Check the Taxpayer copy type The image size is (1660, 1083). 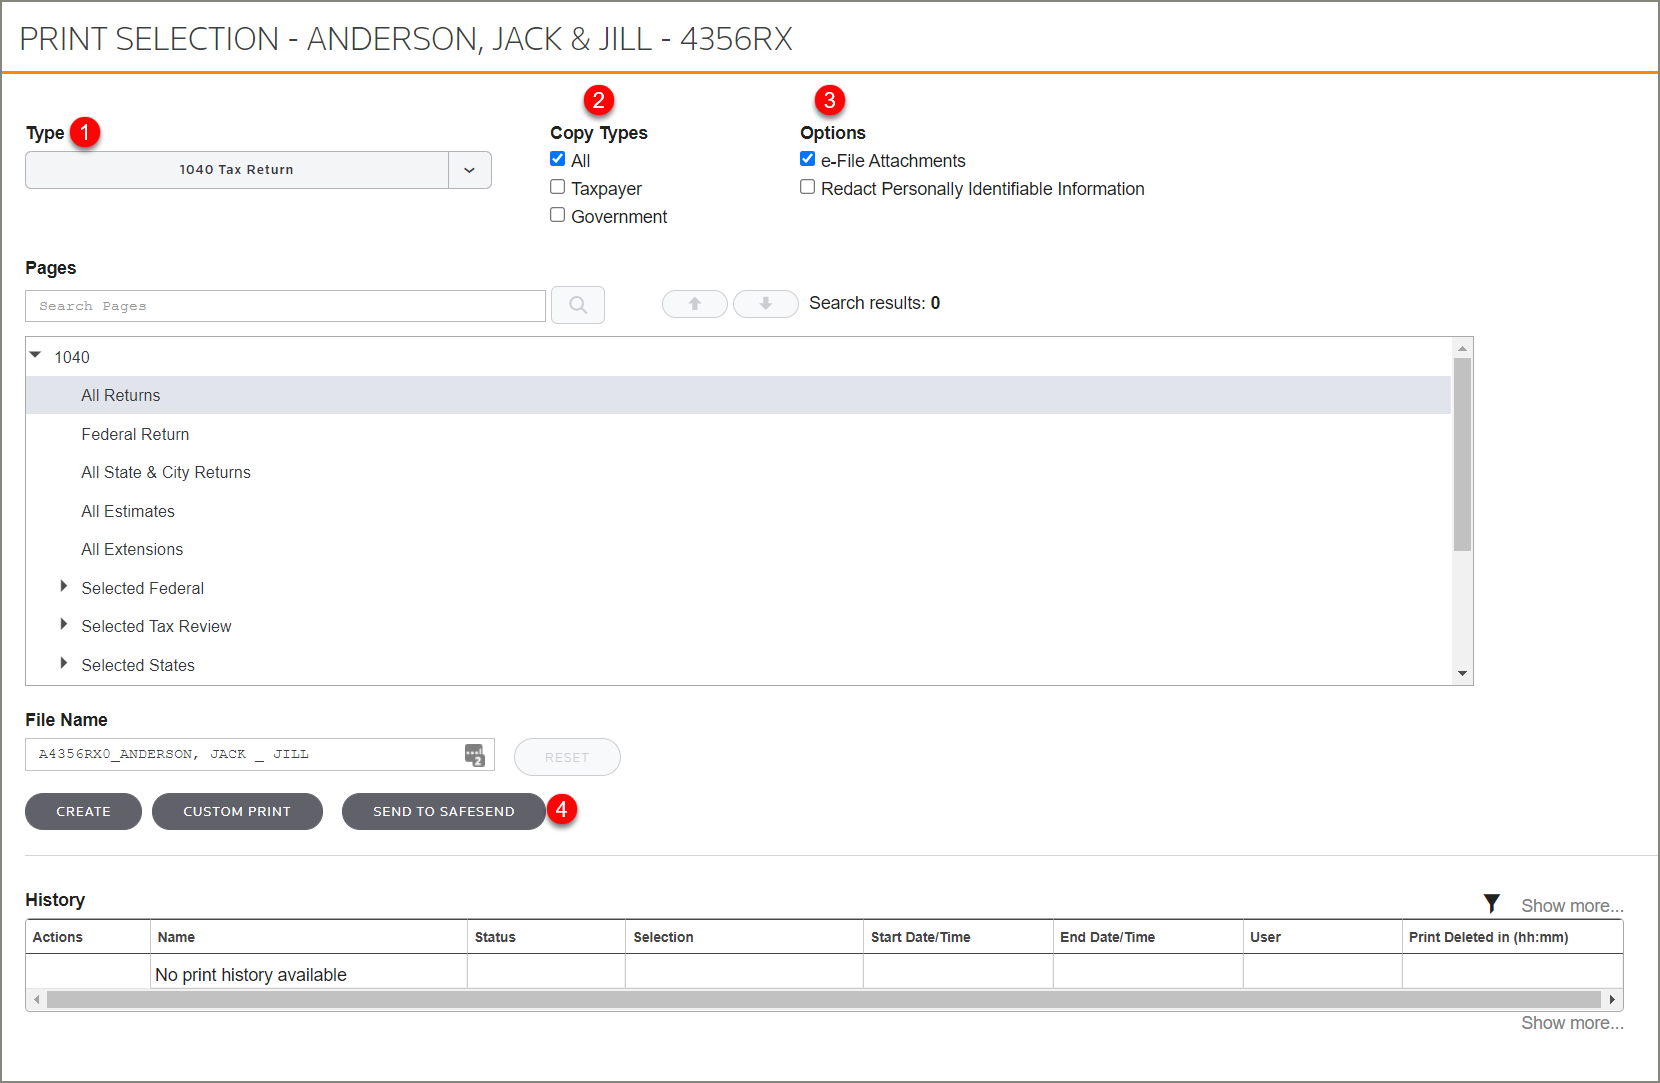[557, 186]
